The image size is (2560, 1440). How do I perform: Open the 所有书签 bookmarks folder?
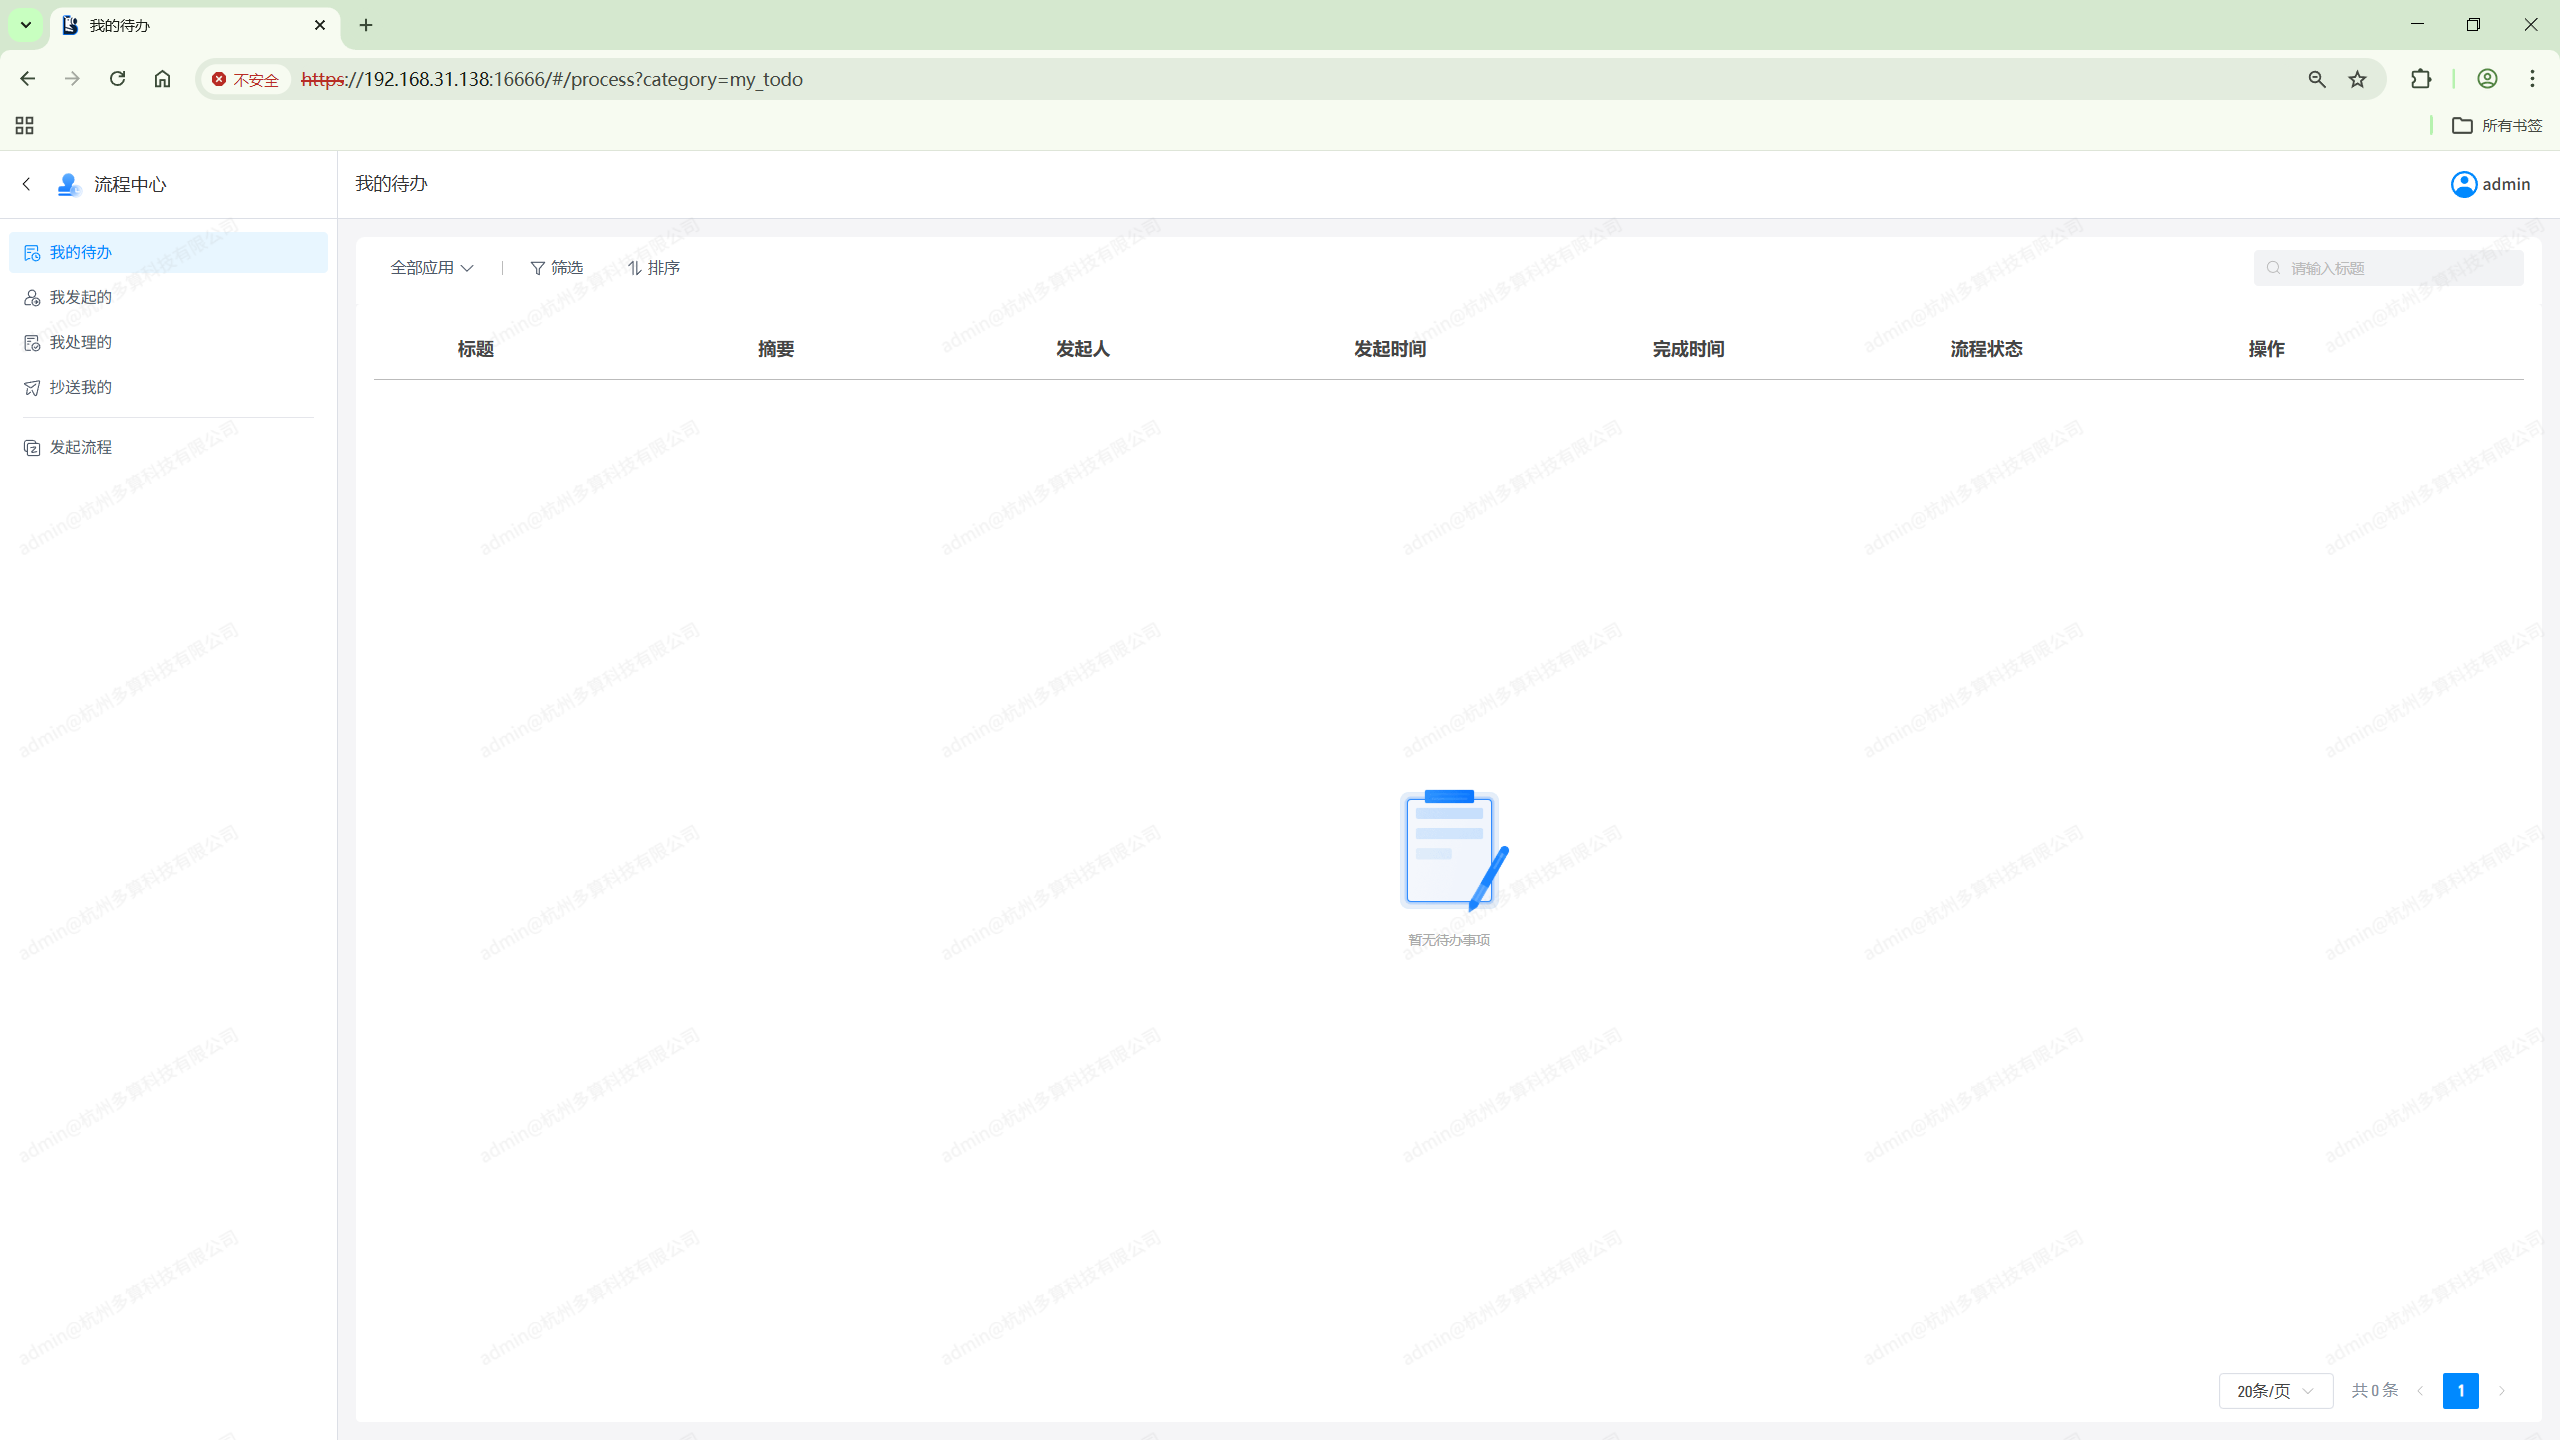pos(2497,125)
